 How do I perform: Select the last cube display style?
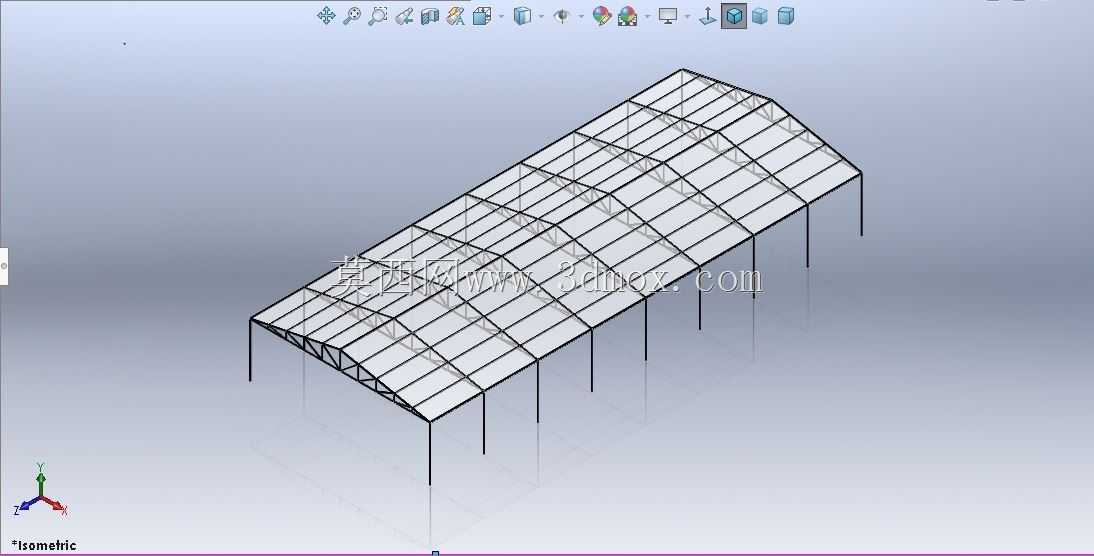pyautogui.click(x=786, y=15)
